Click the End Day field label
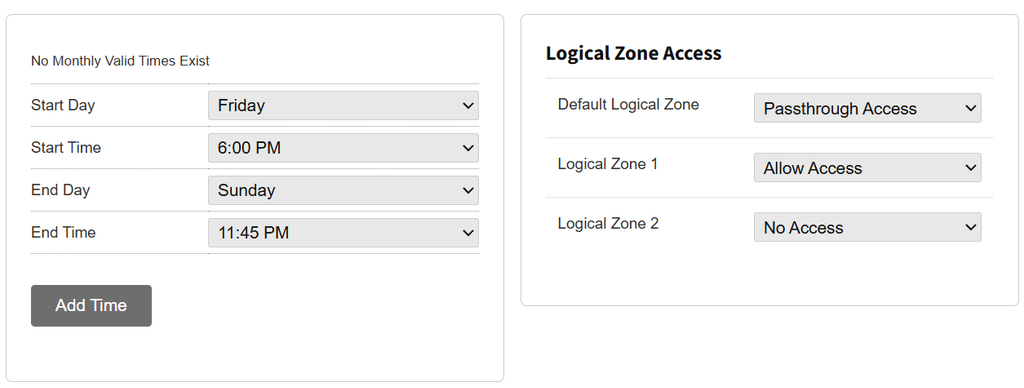 click(x=60, y=190)
